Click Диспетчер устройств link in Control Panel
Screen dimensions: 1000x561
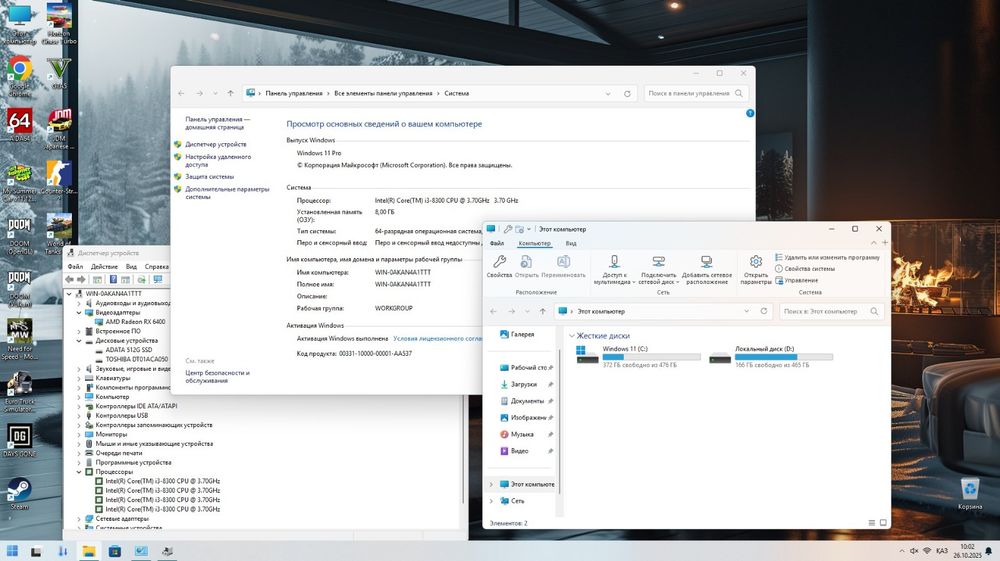coord(216,144)
